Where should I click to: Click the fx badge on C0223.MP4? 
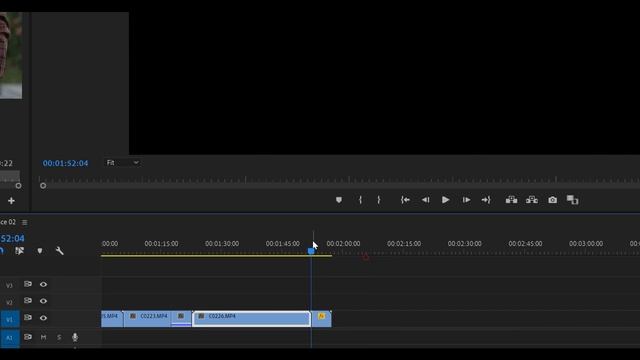pyautogui.click(x=133, y=316)
